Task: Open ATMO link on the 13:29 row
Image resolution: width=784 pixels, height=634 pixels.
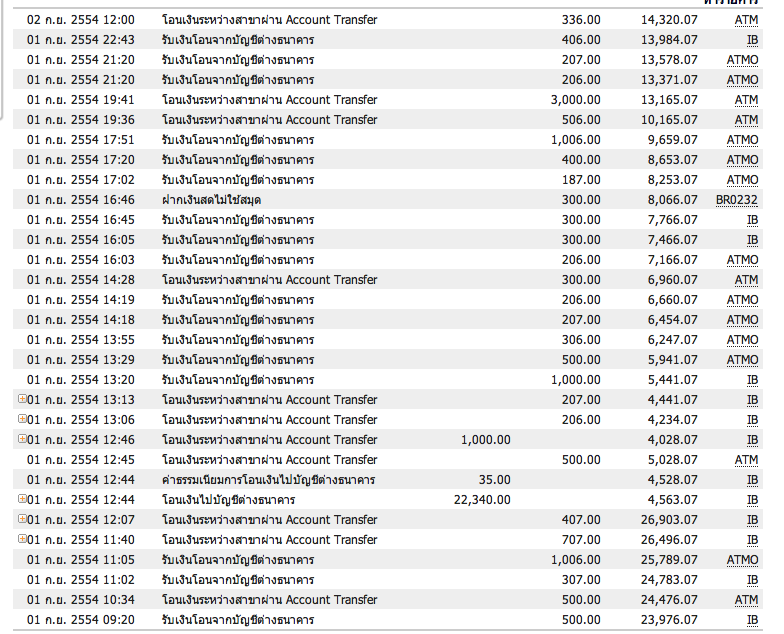Action: (x=742, y=360)
